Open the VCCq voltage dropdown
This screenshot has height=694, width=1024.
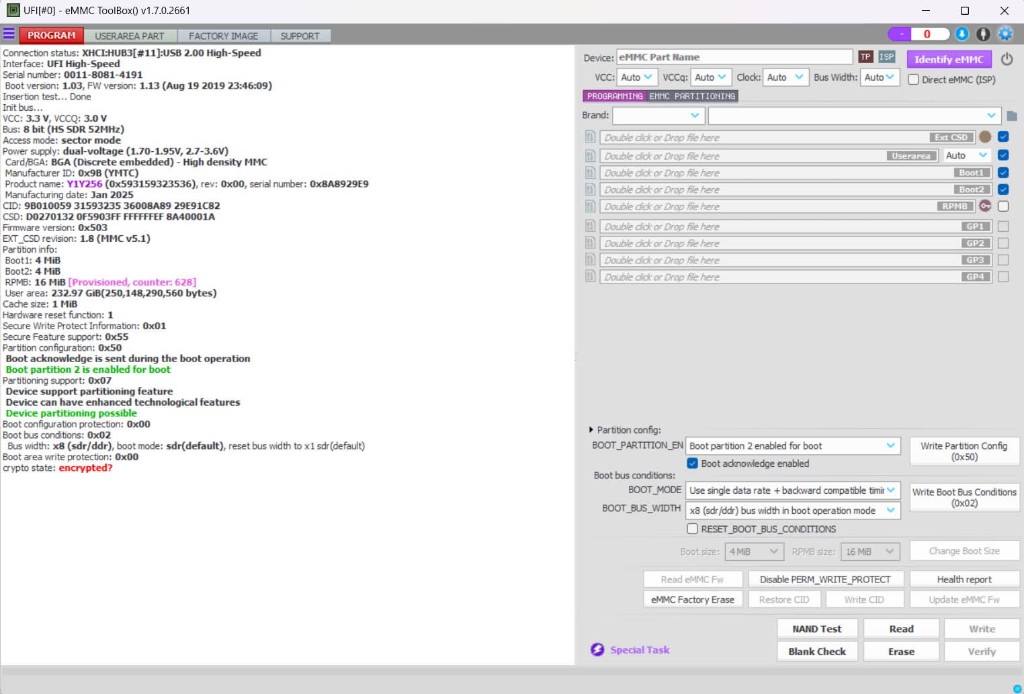click(x=711, y=77)
